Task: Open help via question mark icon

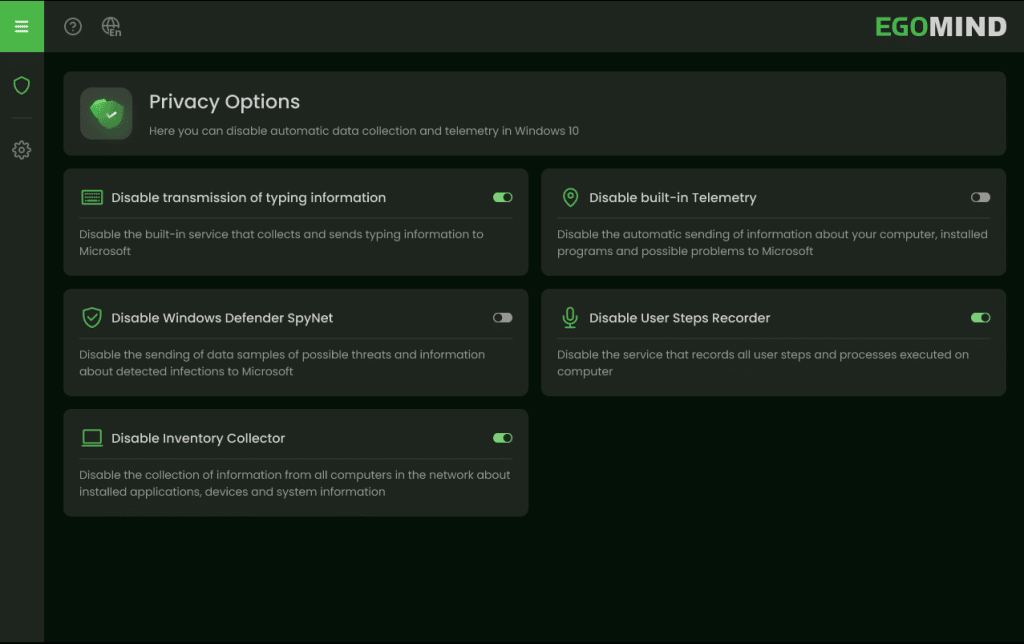Action: pos(73,27)
